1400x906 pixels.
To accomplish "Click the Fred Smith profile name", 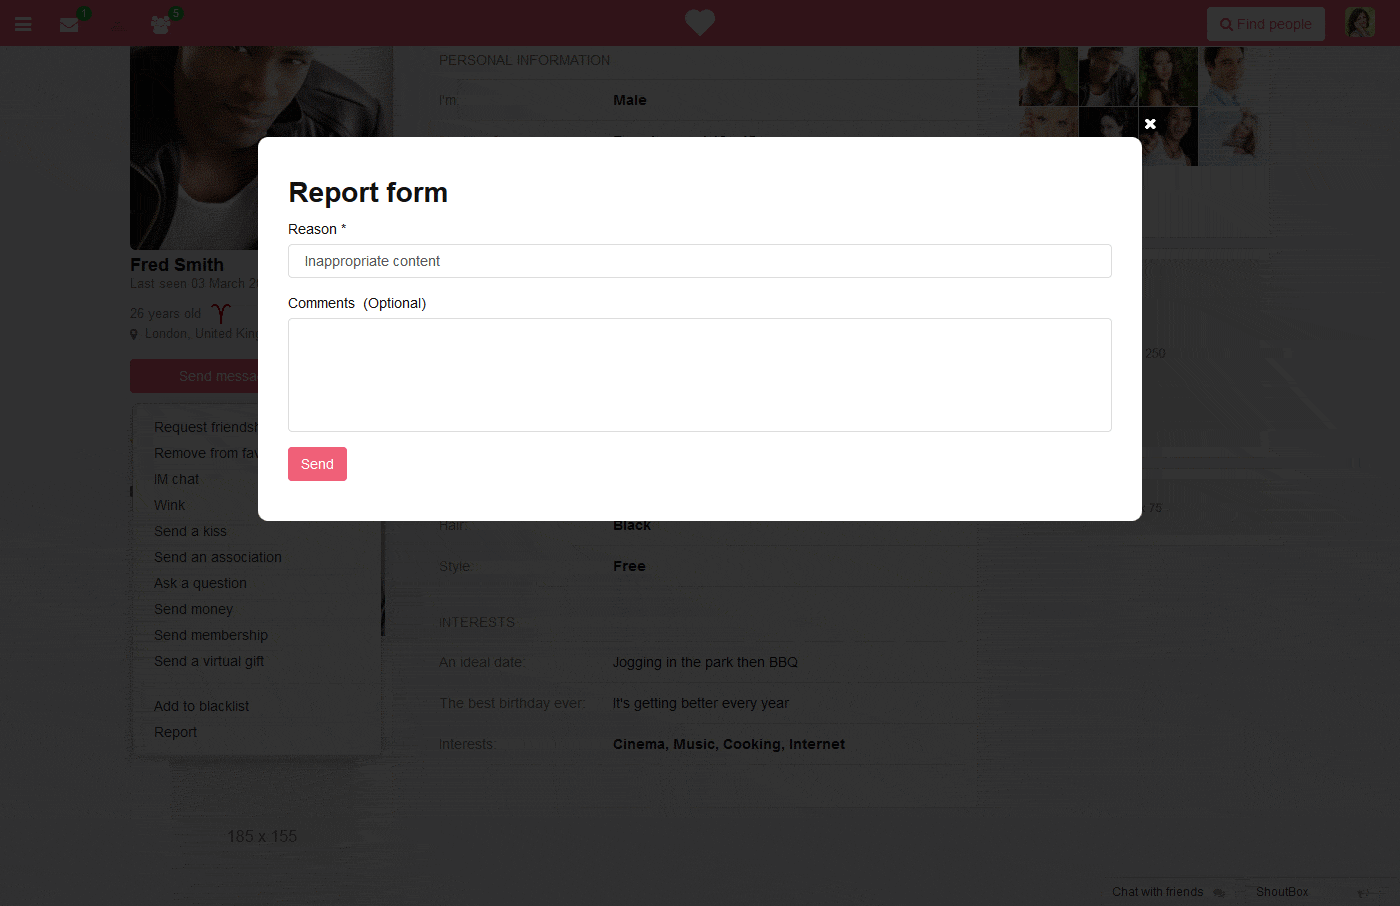I will point(177,265).
